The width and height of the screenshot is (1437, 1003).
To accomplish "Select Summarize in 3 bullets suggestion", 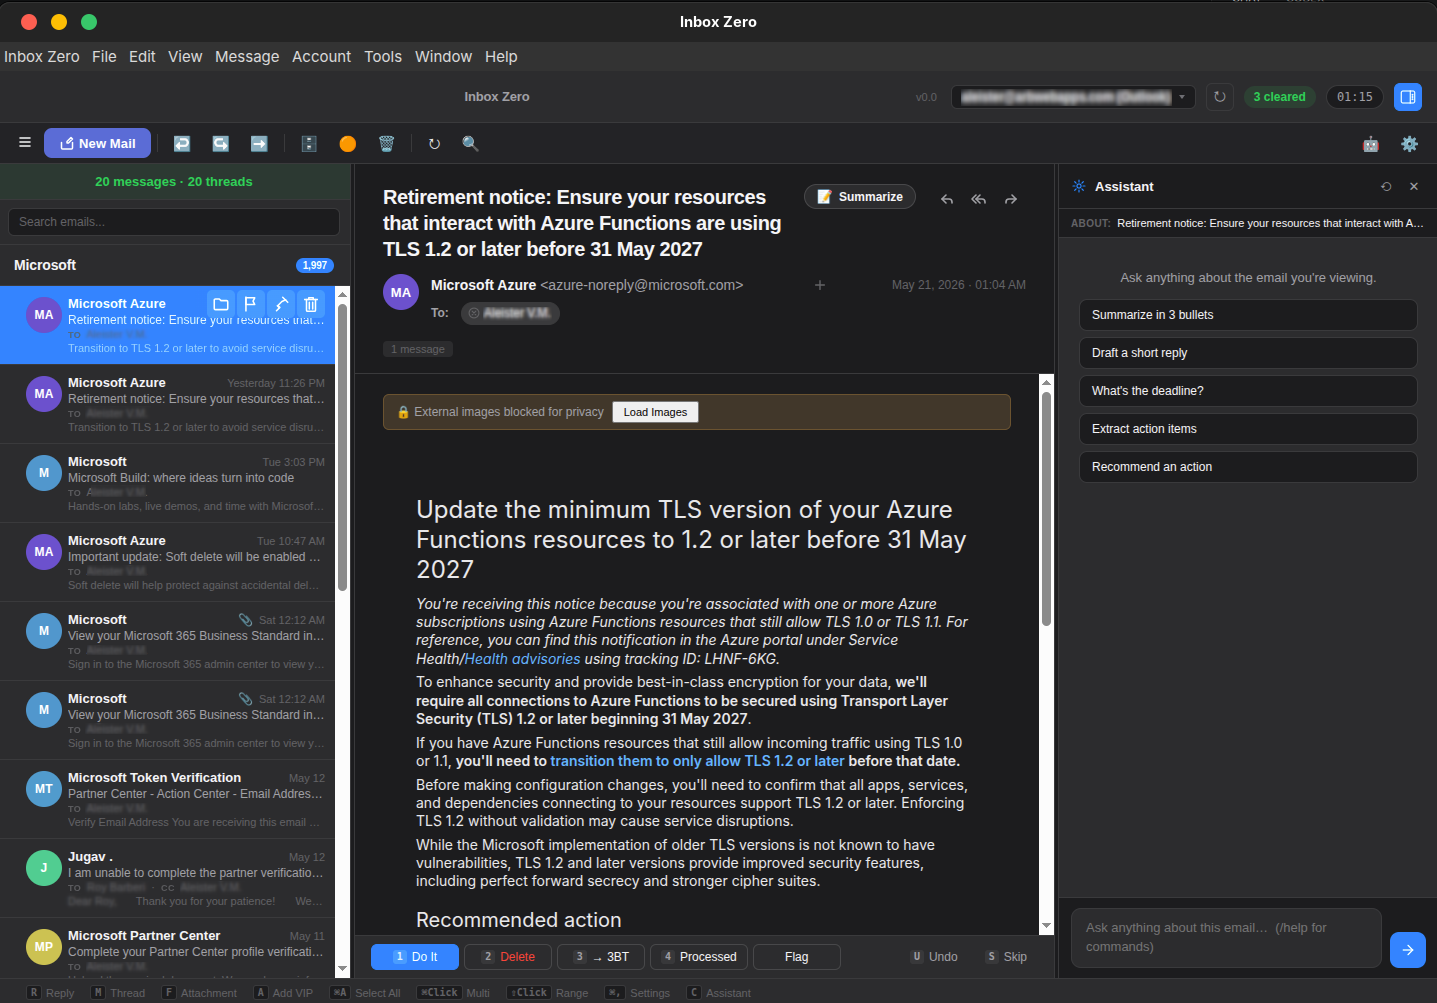I will pos(1248,315).
